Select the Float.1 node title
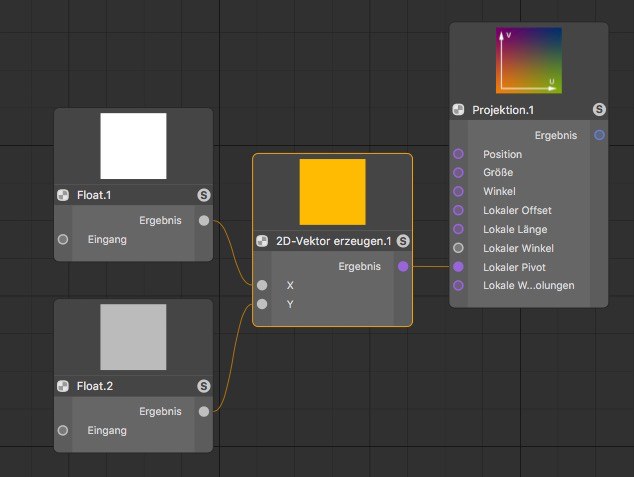634x477 pixels. point(94,195)
